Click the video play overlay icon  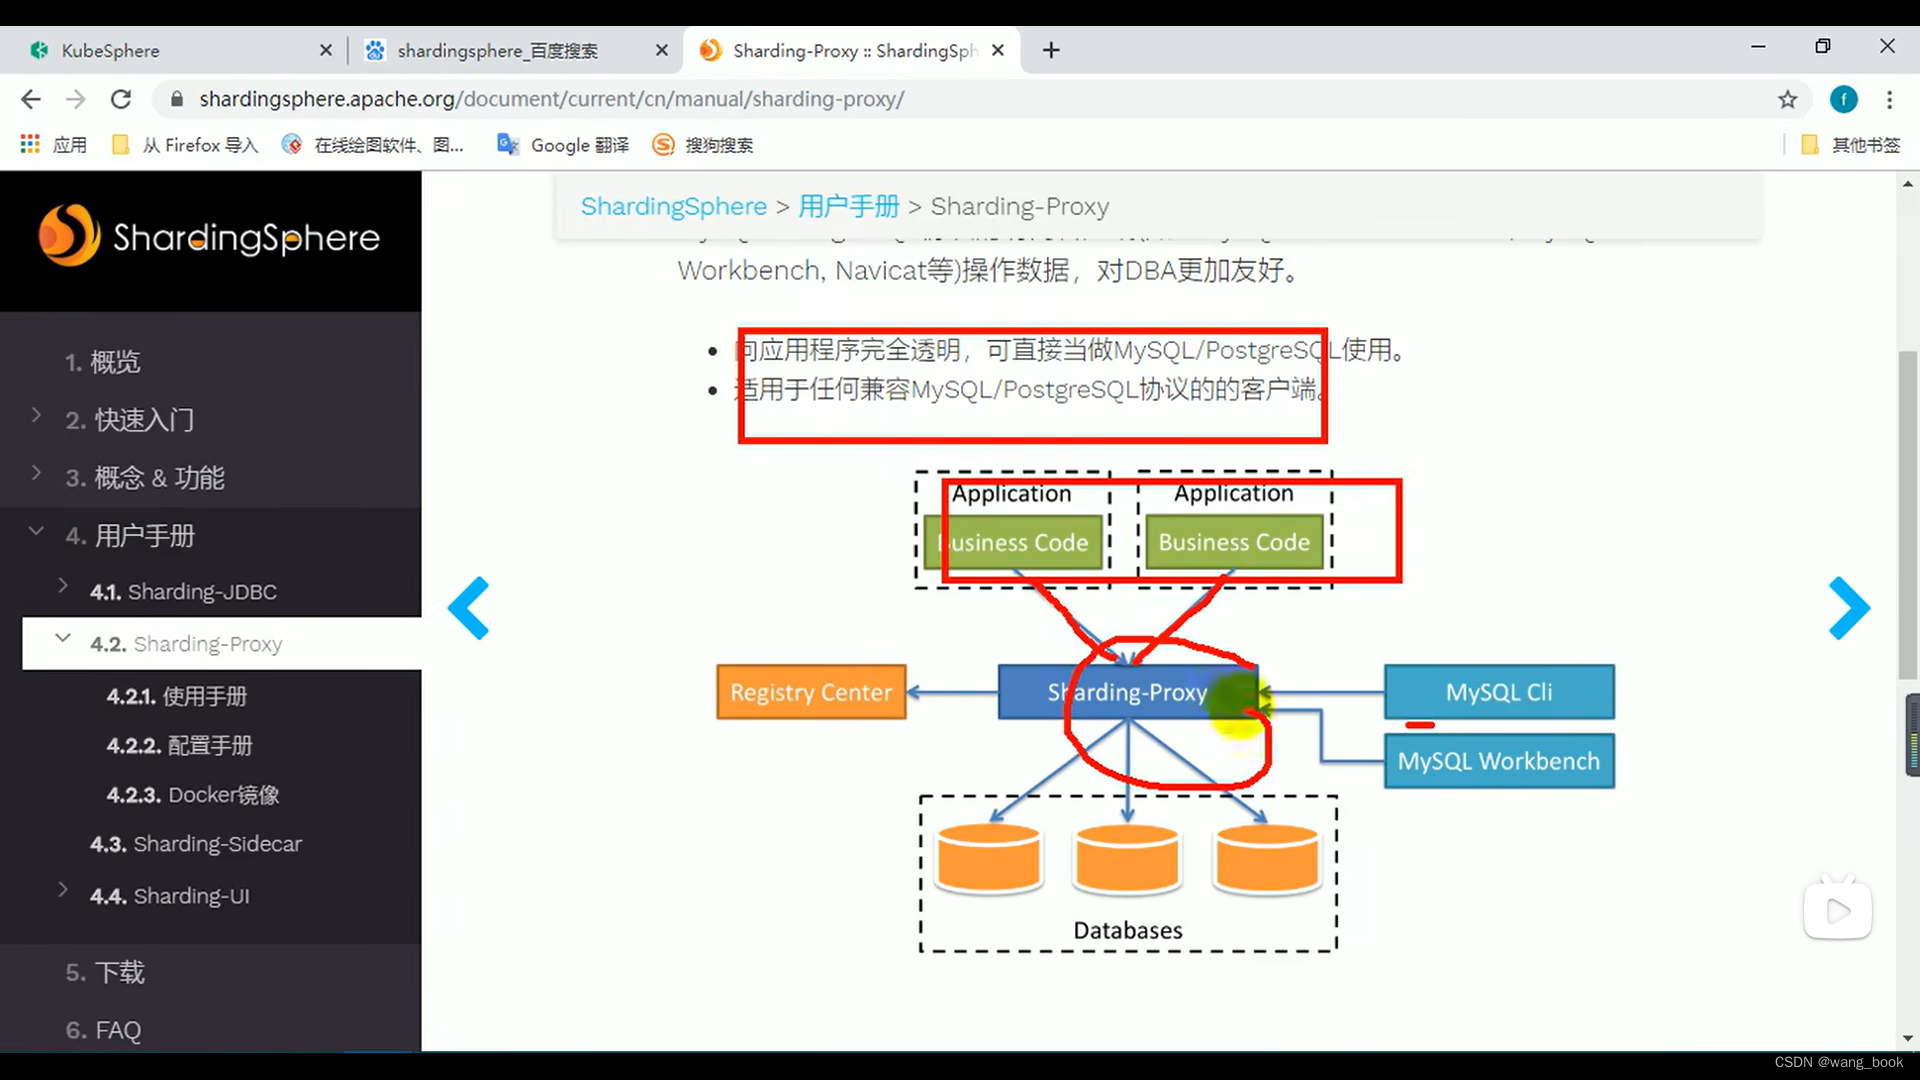[x=1838, y=909]
